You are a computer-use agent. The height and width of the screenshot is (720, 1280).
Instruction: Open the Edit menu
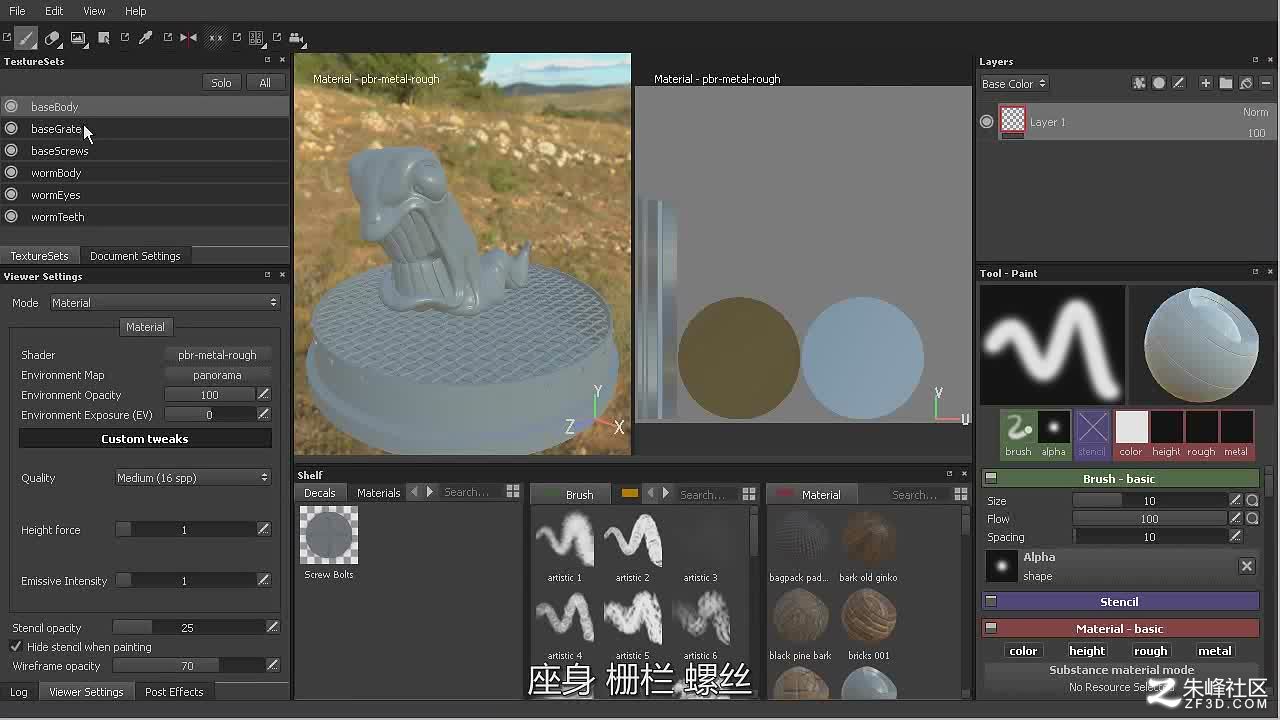(x=54, y=11)
